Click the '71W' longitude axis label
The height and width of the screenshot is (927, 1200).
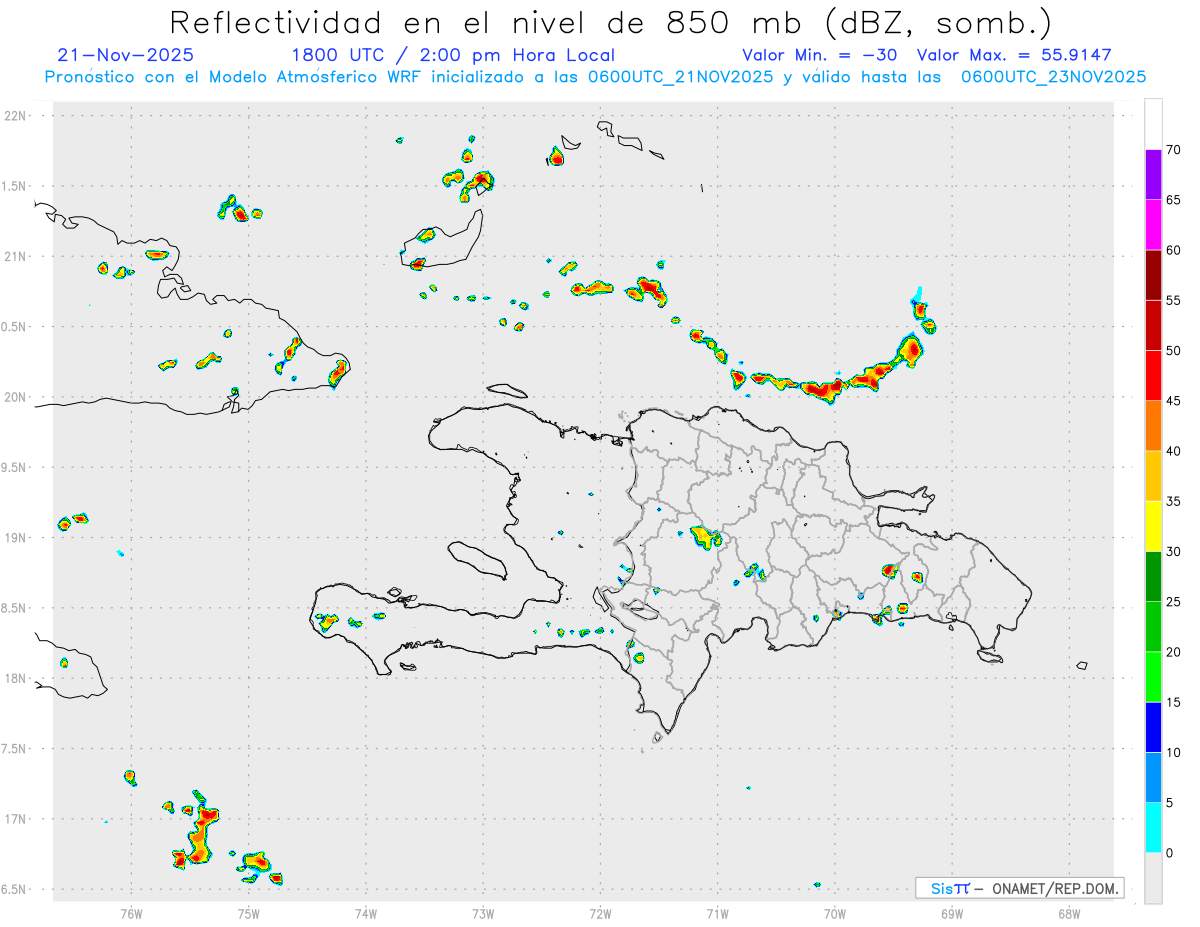[717, 913]
